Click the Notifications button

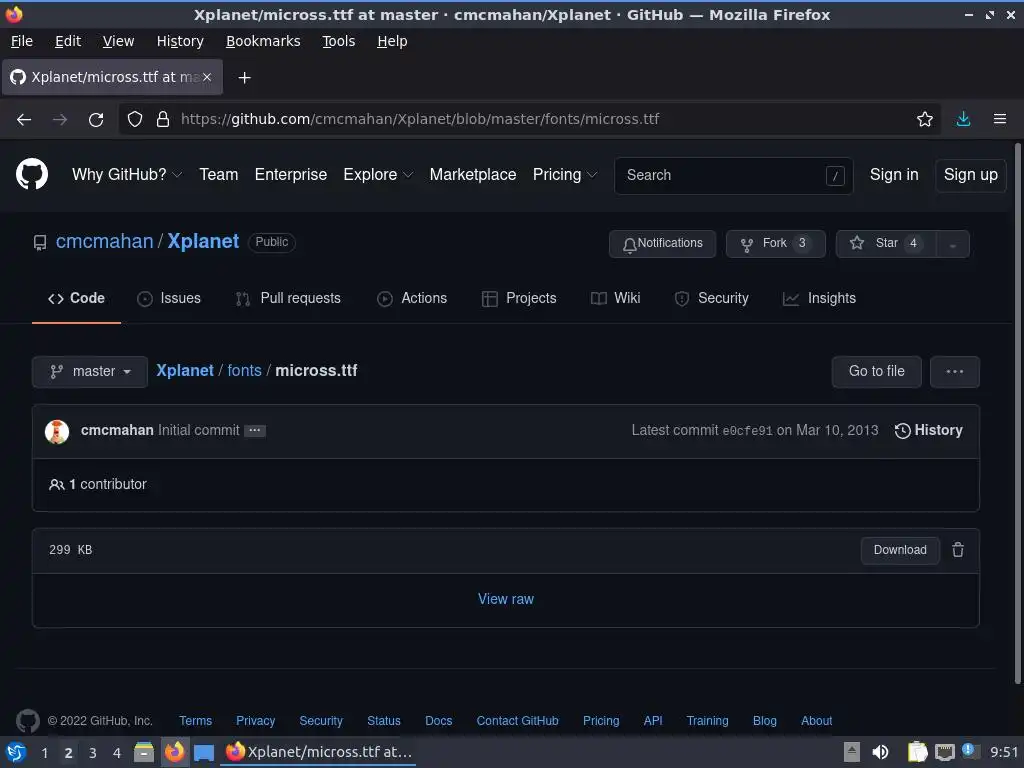tap(662, 244)
